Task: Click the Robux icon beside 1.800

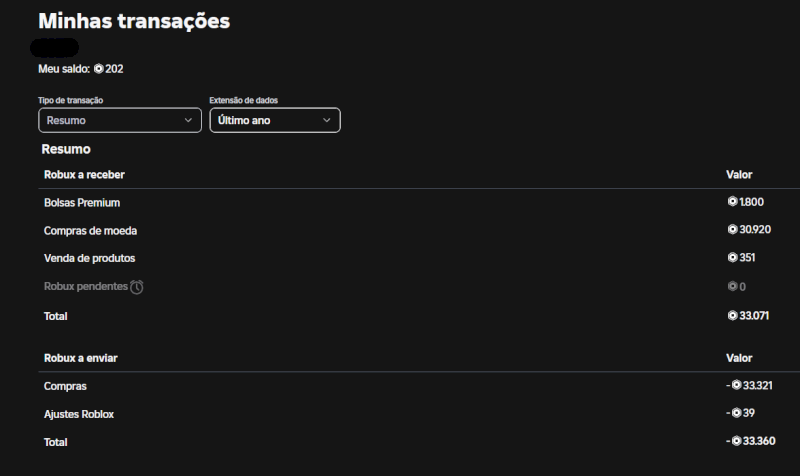Action: point(732,202)
